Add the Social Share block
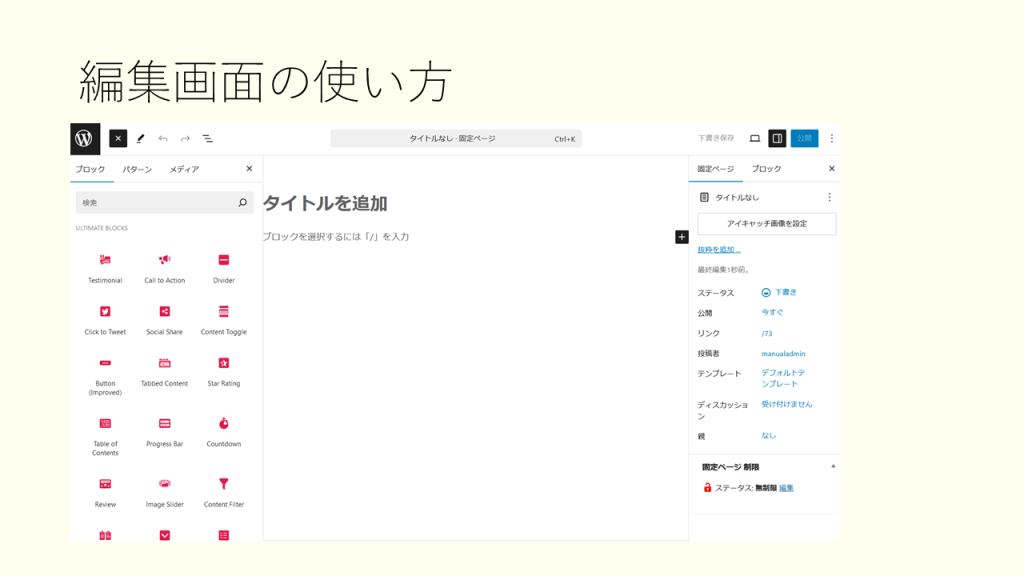The height and width of the screenshot is (576, 1024). tap(165, 318)
